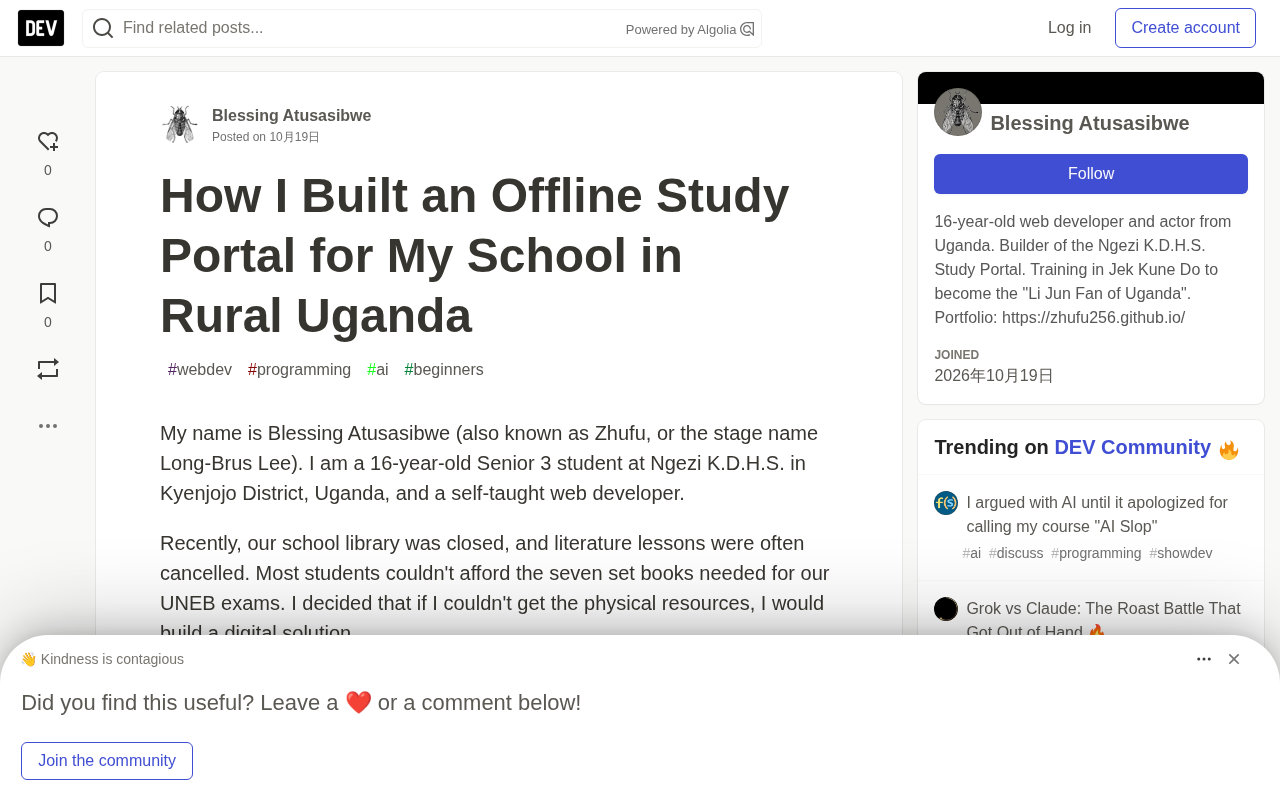Jump to comments via speech bubble

(48, 218)
